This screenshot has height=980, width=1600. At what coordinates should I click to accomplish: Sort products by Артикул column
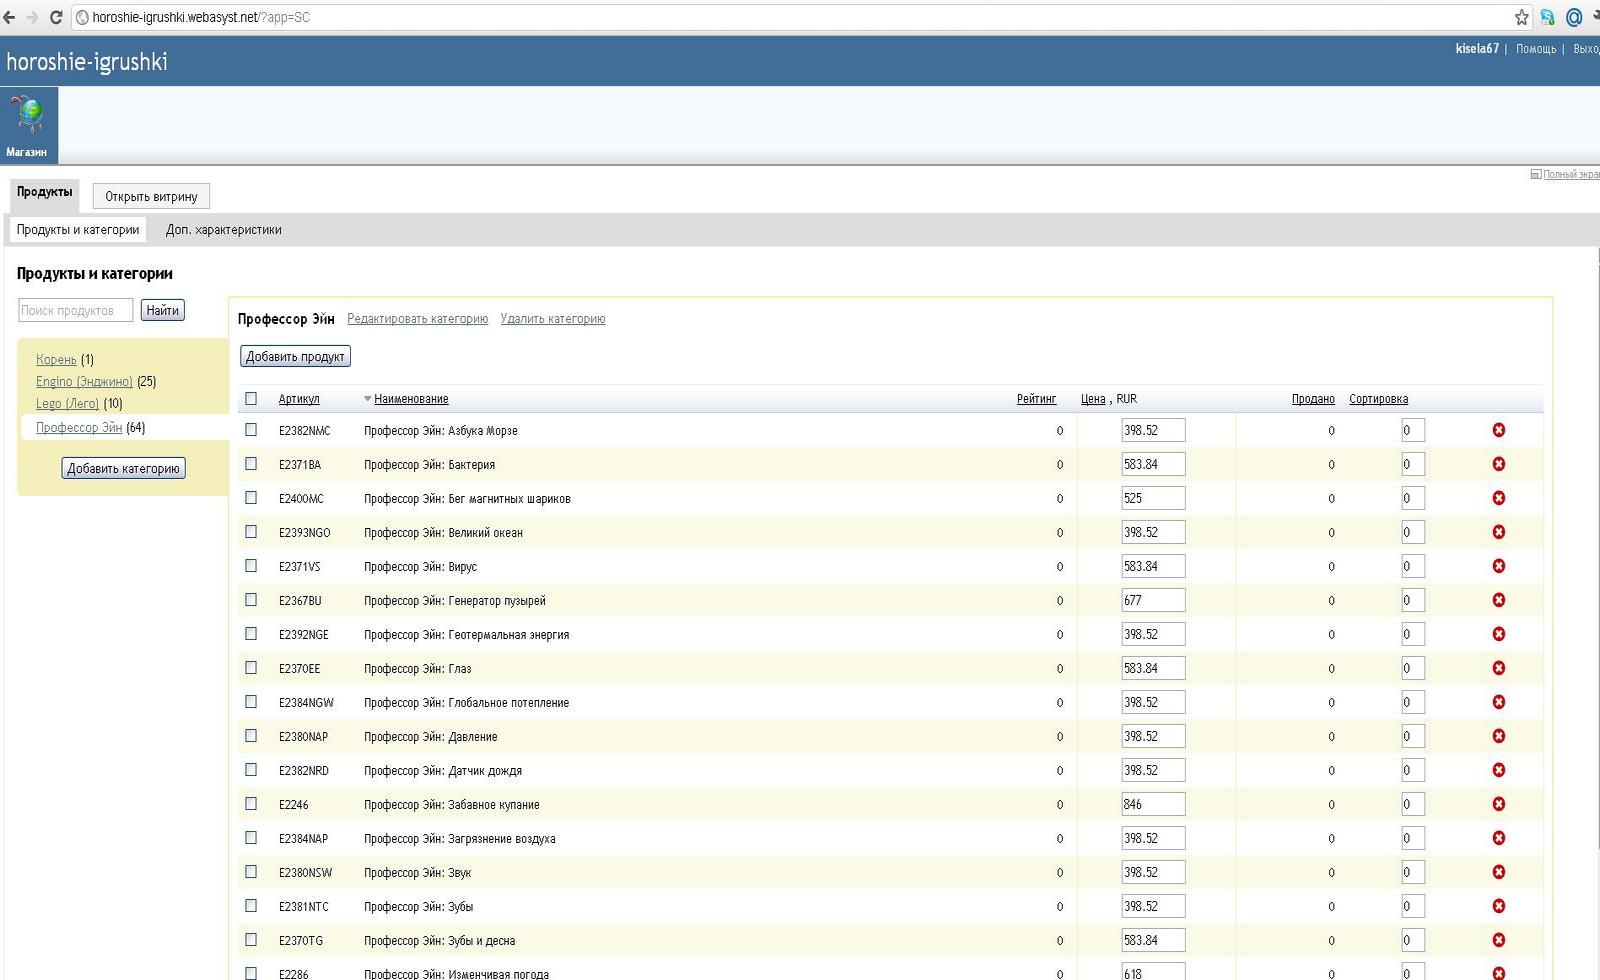tap(299, 399)
